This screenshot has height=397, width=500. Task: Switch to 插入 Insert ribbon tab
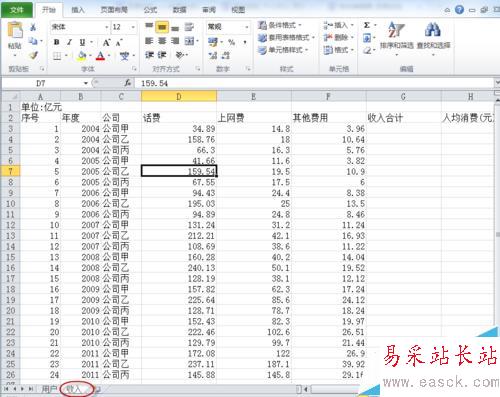pos(78,10)
